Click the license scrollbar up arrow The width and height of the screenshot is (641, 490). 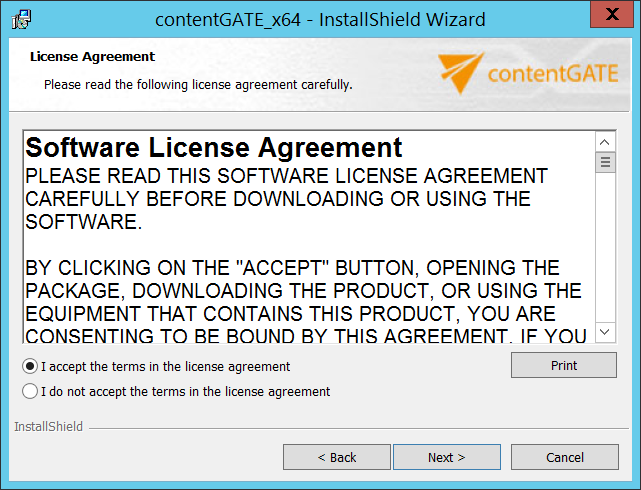605,142
